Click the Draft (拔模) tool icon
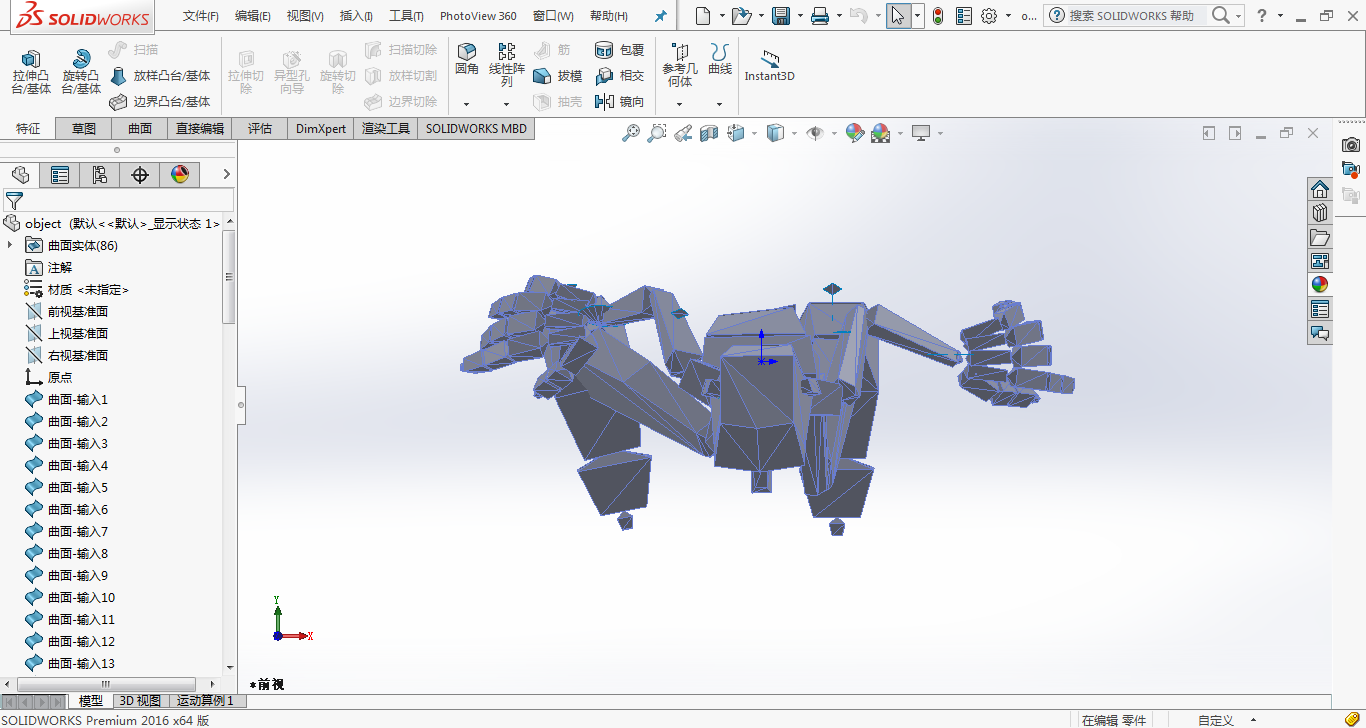The width and height of the screenshot is (1366, 728). click(541, 75)
